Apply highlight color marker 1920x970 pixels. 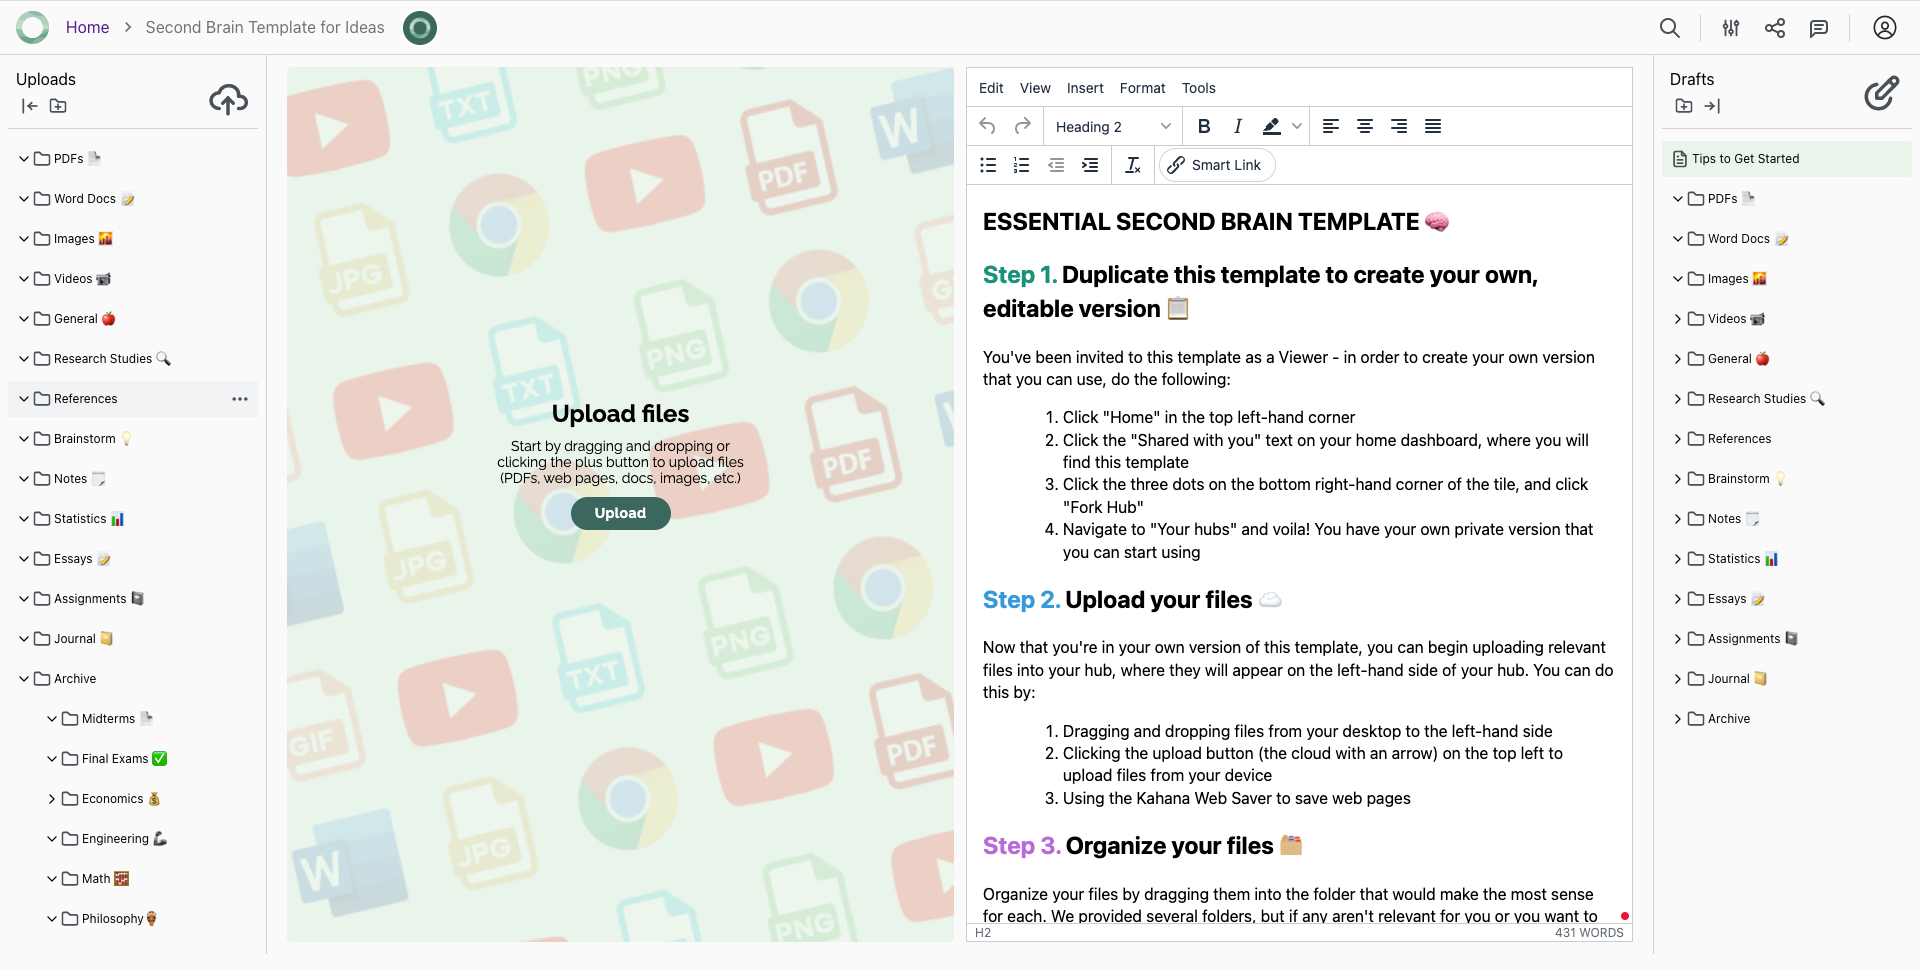1271,126
